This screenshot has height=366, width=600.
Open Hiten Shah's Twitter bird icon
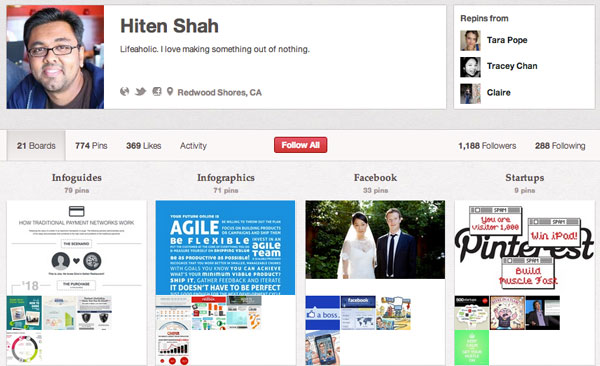[140, 92]
